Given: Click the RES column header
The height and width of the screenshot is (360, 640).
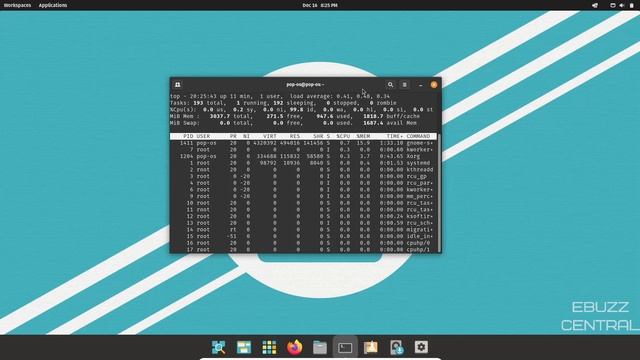Looking at the screenshot, I should tap(295, 136).
